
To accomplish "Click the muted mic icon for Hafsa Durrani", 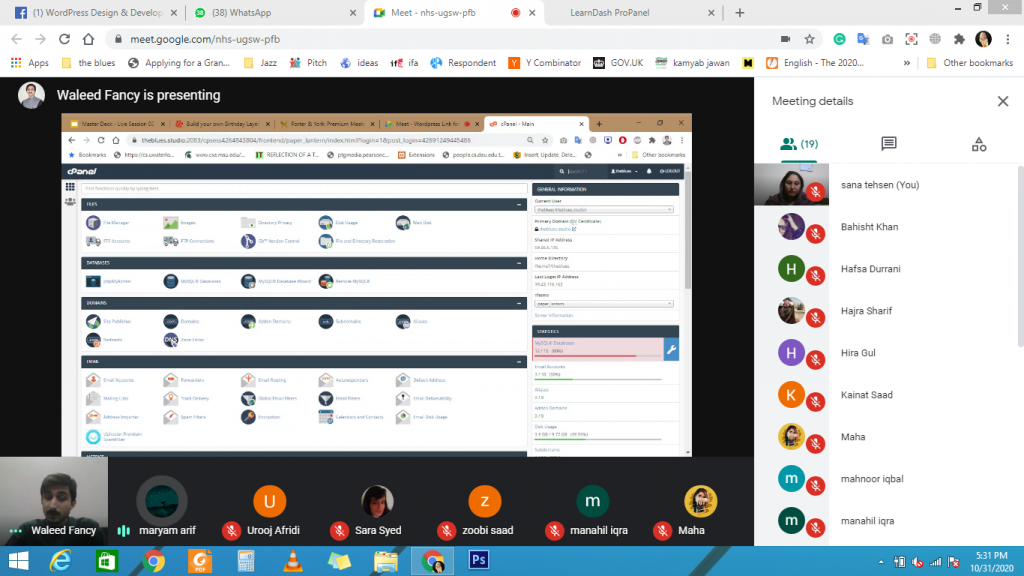I will tap(815, 276).
